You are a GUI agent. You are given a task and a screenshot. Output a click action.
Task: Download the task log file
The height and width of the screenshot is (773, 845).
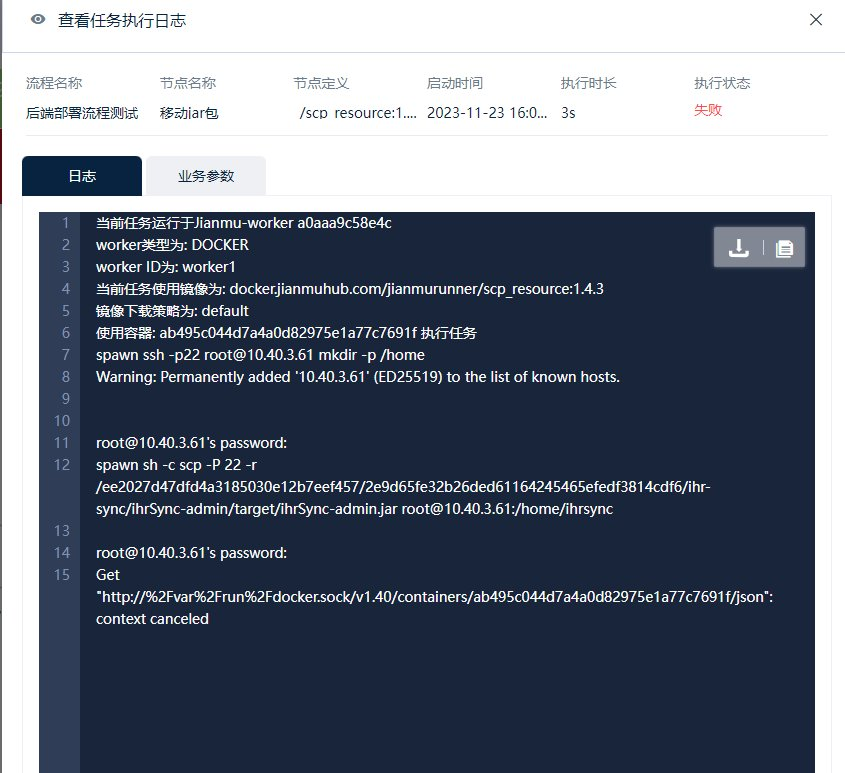[738, 247]
